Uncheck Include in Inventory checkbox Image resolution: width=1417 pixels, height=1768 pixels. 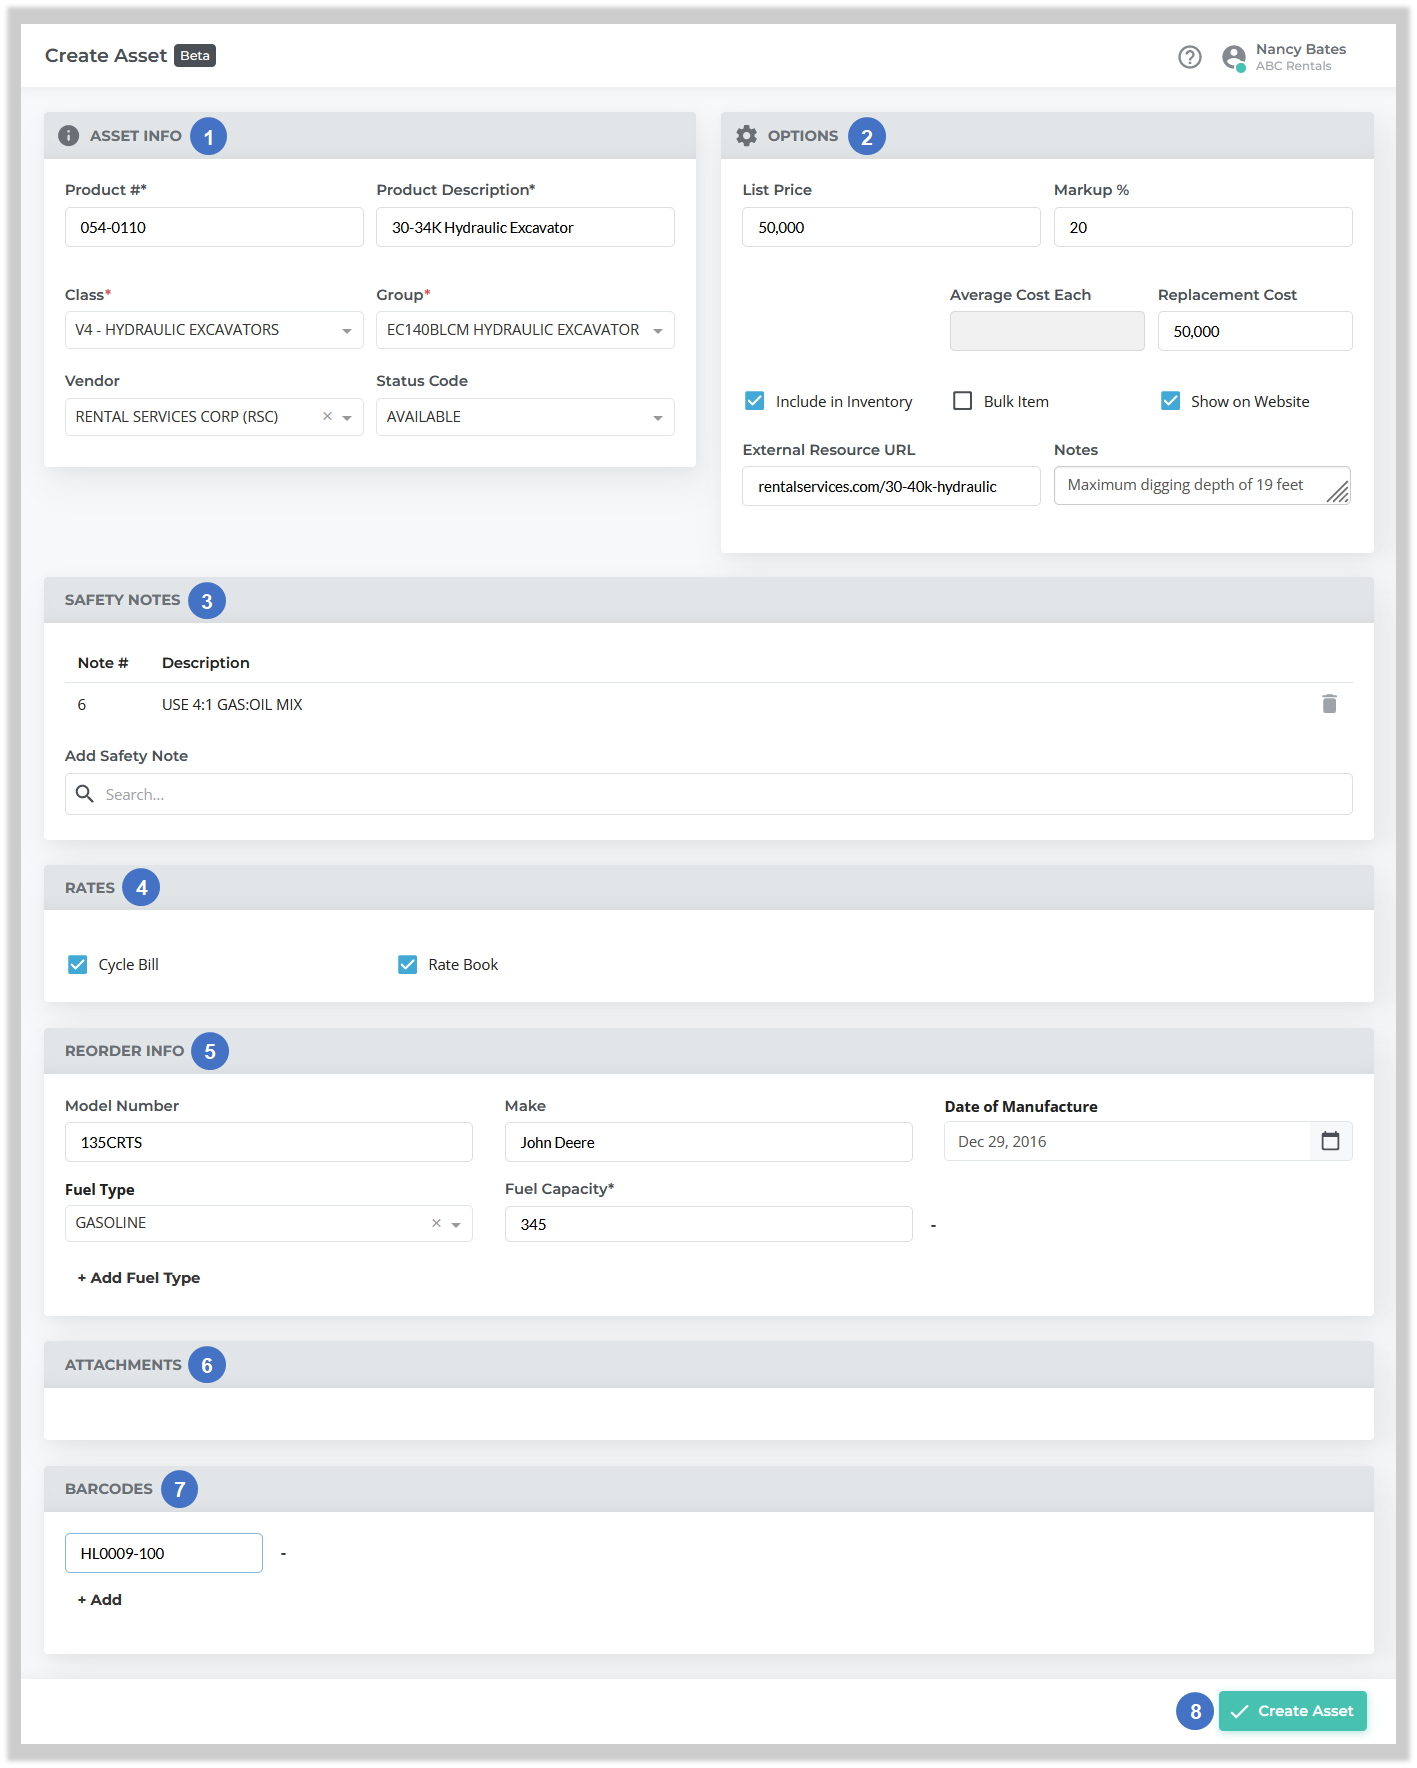click(755, 401)
